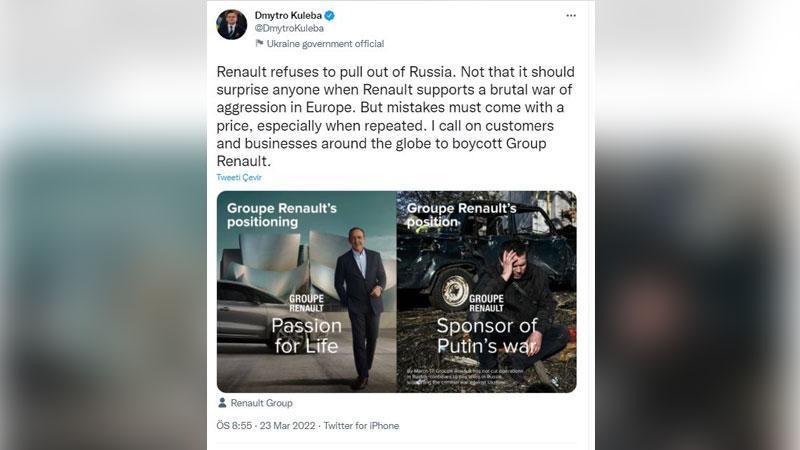Click the Dmytro Kuleba display name
The height and width of the screenshot is (450, 800).
(287, 16)
